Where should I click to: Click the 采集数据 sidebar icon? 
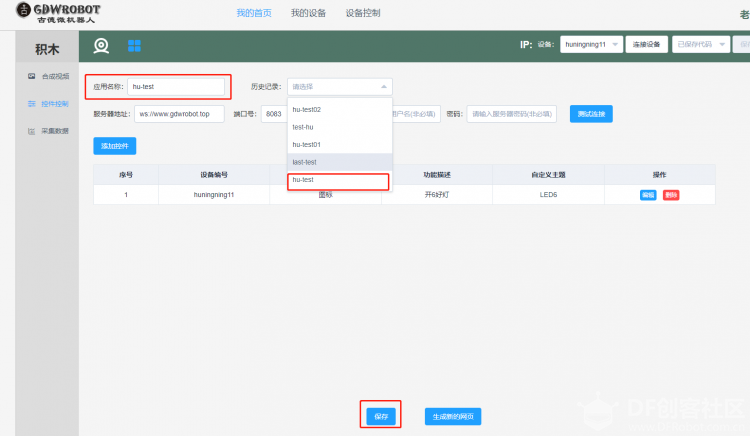pyautogui.click(x=32, y=131)
